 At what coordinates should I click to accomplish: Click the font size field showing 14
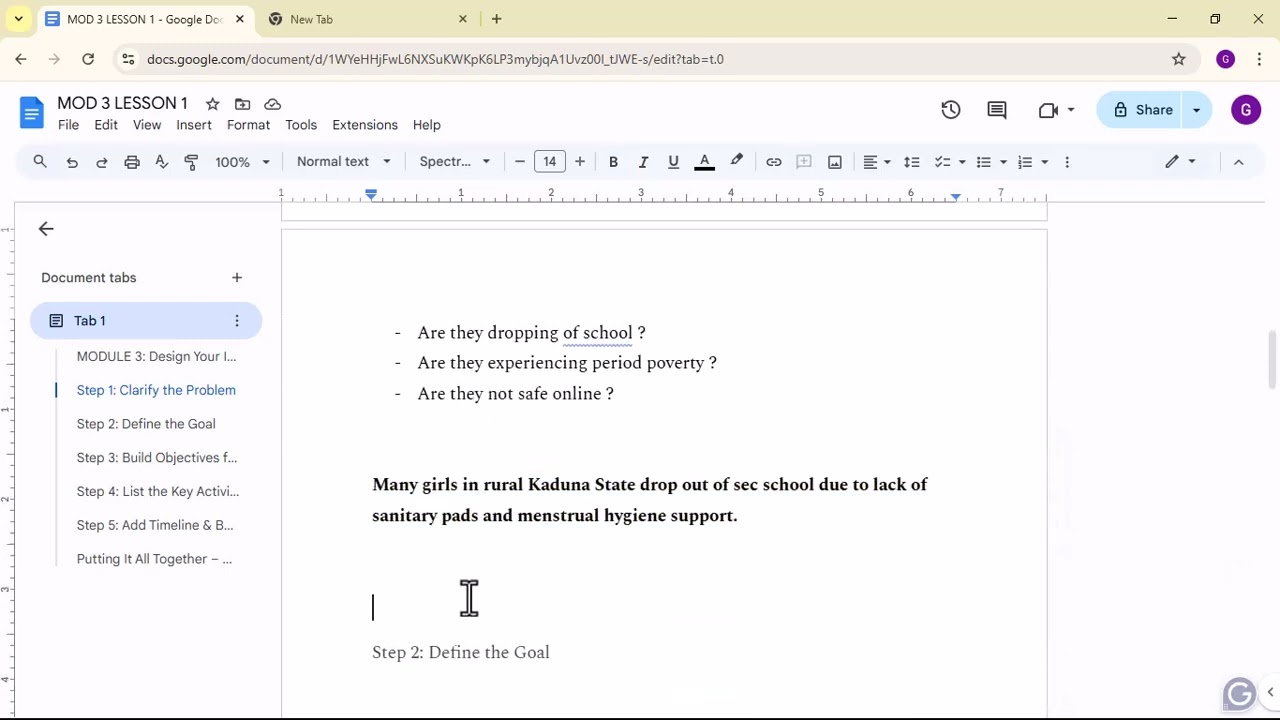point(550,162)
